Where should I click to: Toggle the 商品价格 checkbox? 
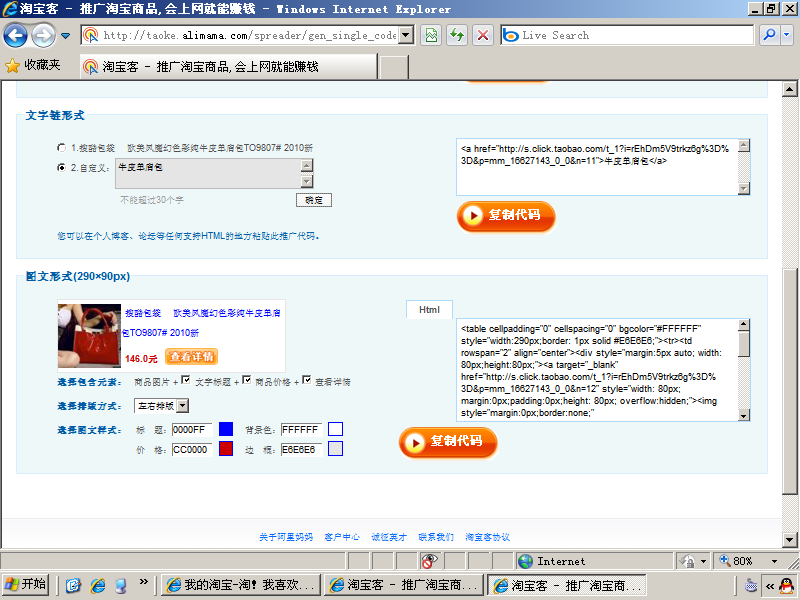coord(246,380)
